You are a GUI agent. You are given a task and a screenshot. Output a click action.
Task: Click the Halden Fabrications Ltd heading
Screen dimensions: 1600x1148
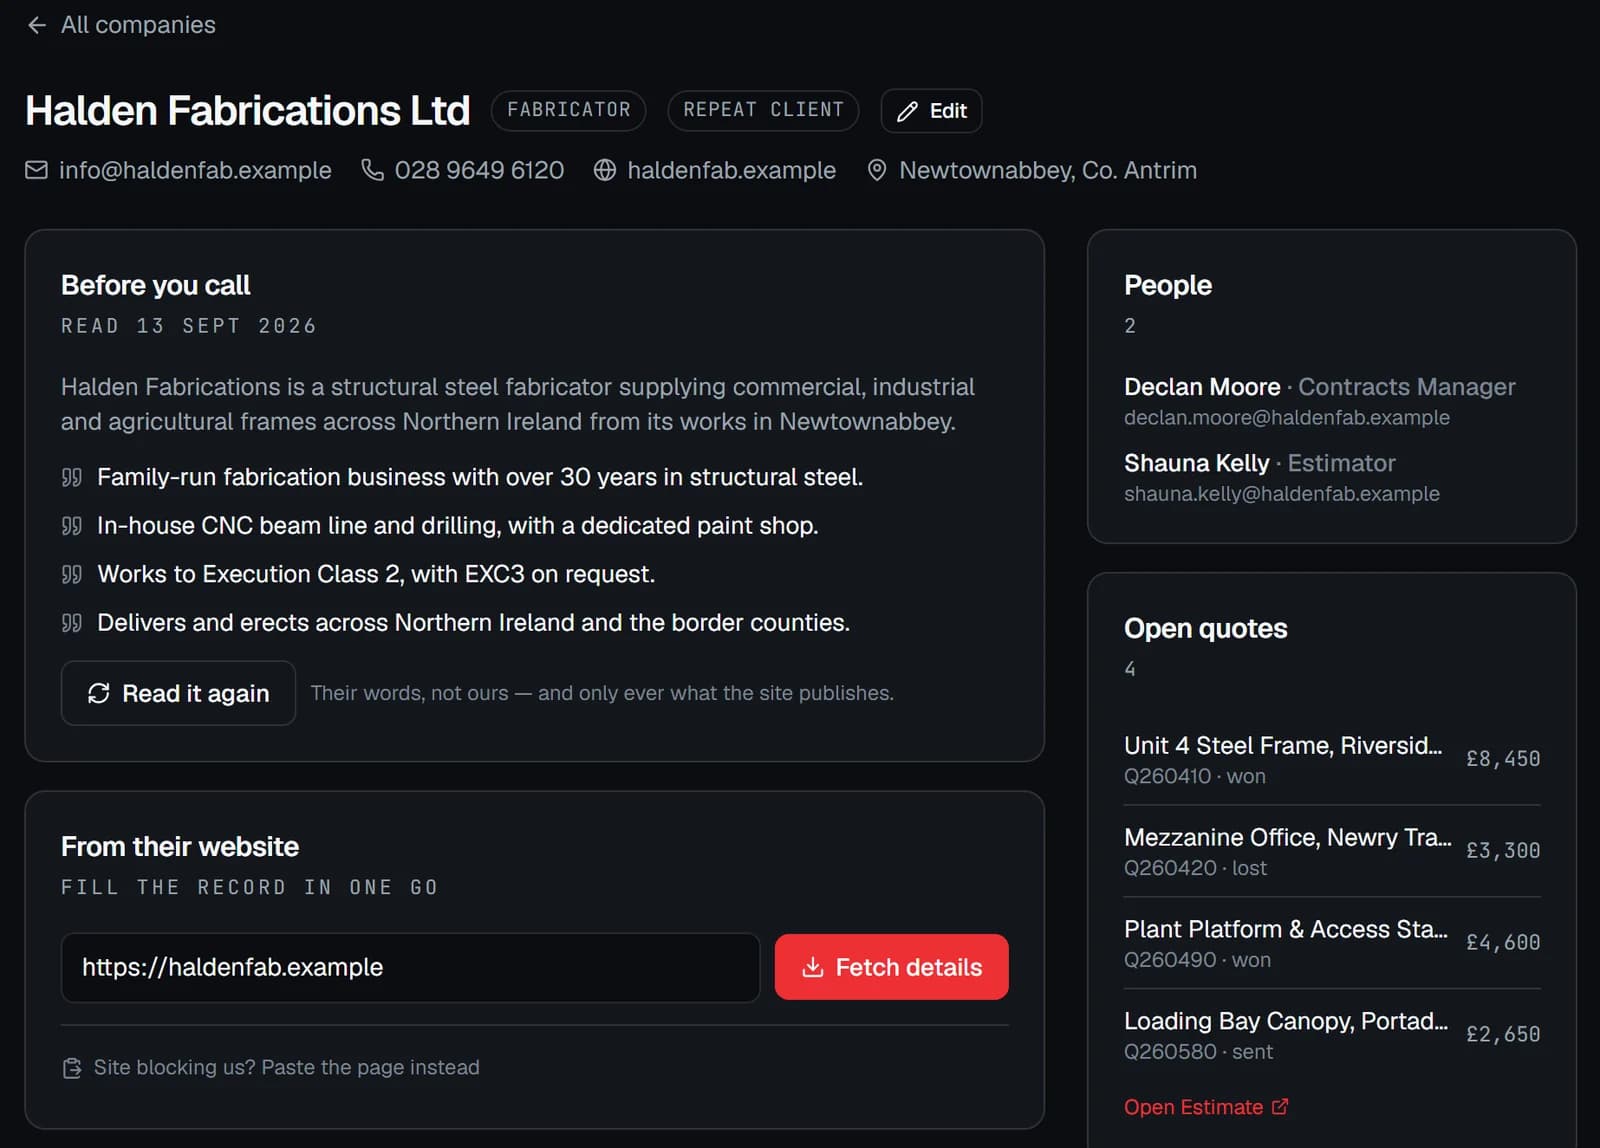247,110
